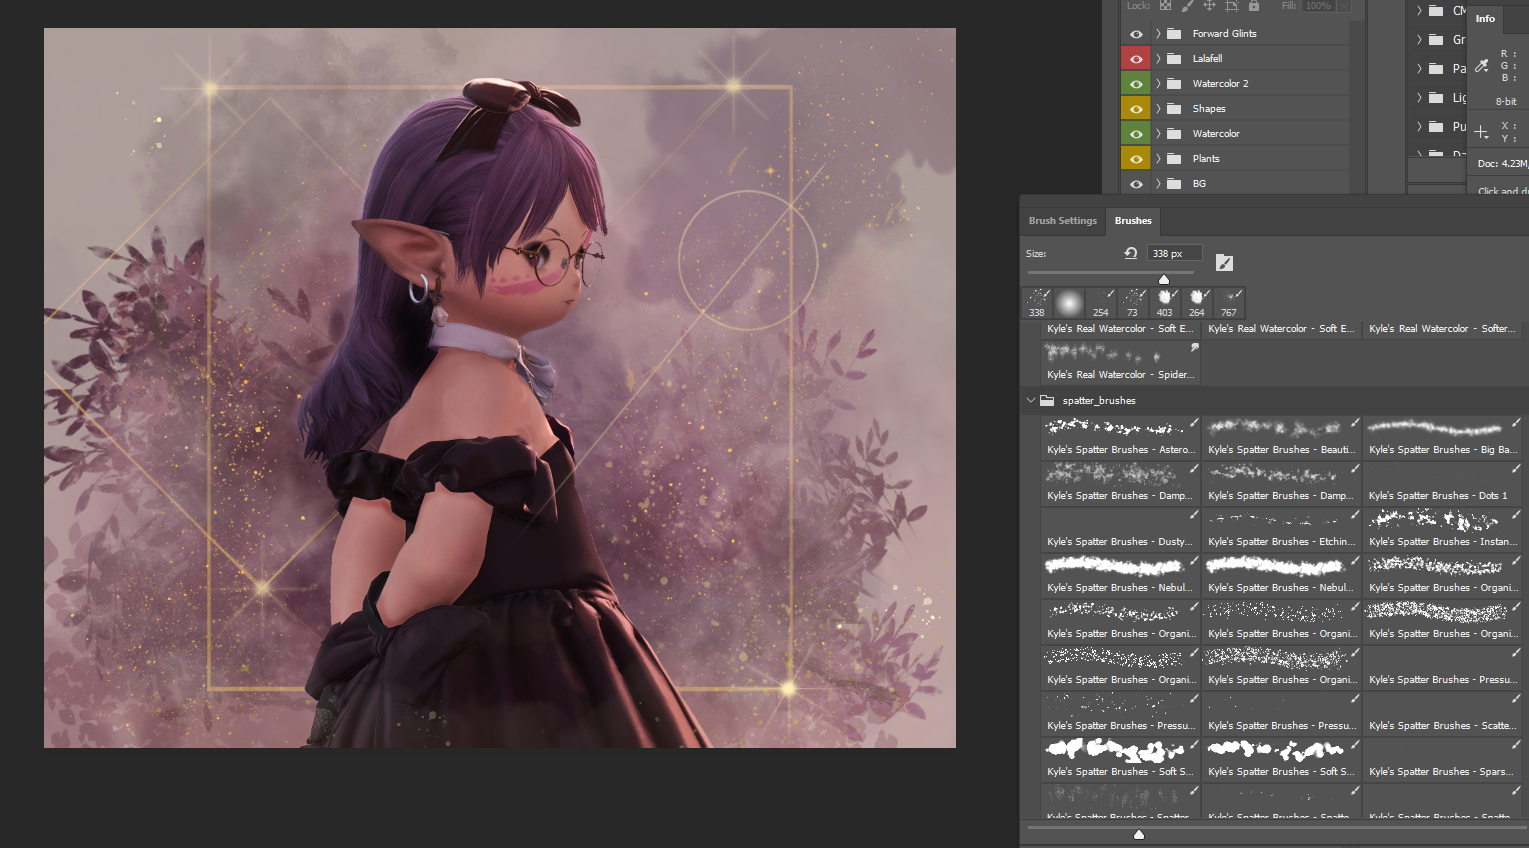
Task: Click the lock all icon in the Layers panel
Action: point(1253,6)
